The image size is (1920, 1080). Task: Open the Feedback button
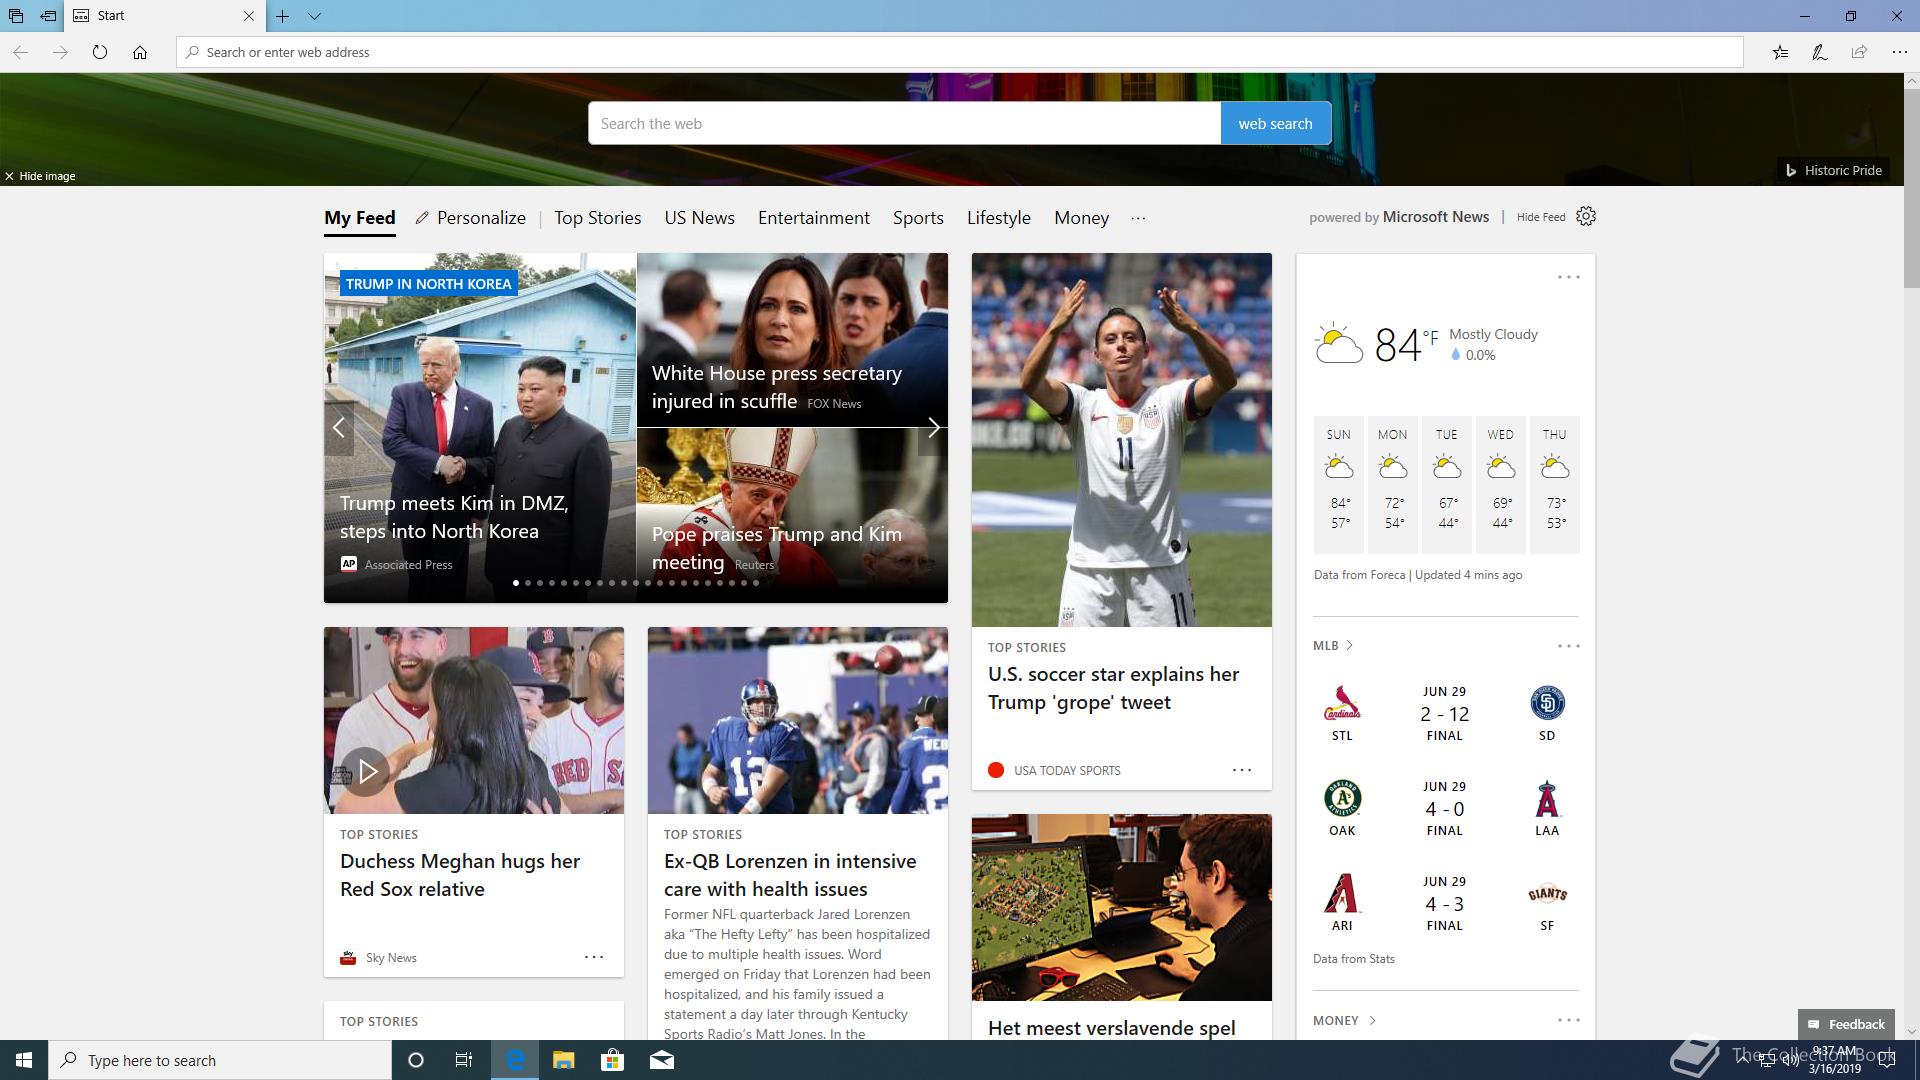pos(1846,1024)
